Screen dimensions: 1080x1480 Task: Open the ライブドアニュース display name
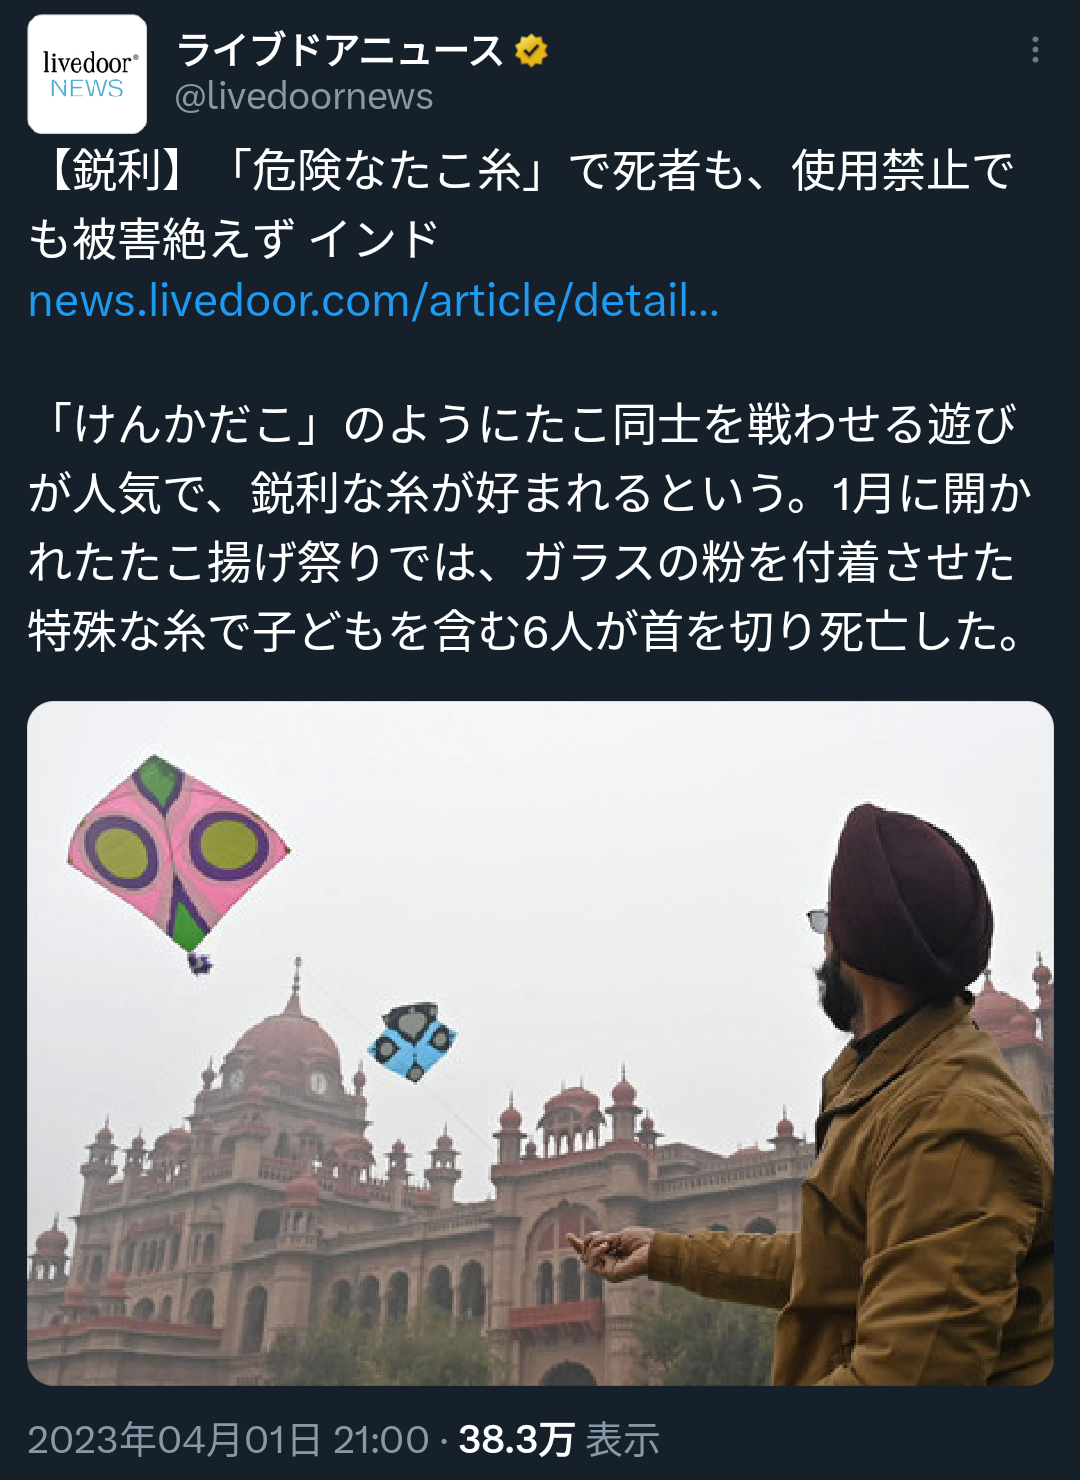pos(340,50)
